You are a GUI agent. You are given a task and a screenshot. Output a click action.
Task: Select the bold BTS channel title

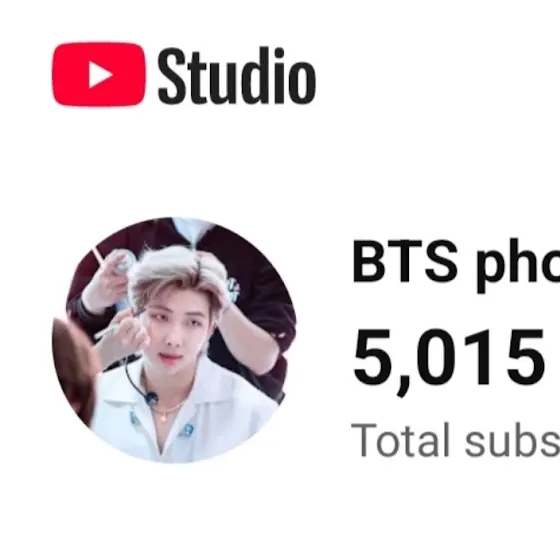pyautogui.click(x=456, y=264)
